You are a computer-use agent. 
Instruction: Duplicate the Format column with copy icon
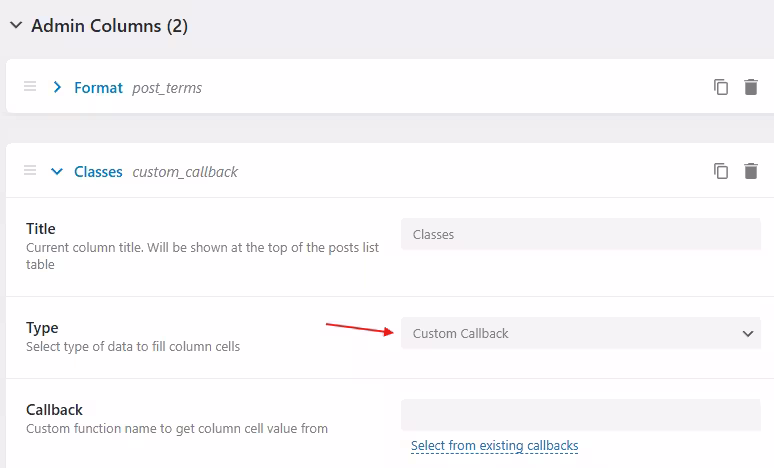(721, 87)
